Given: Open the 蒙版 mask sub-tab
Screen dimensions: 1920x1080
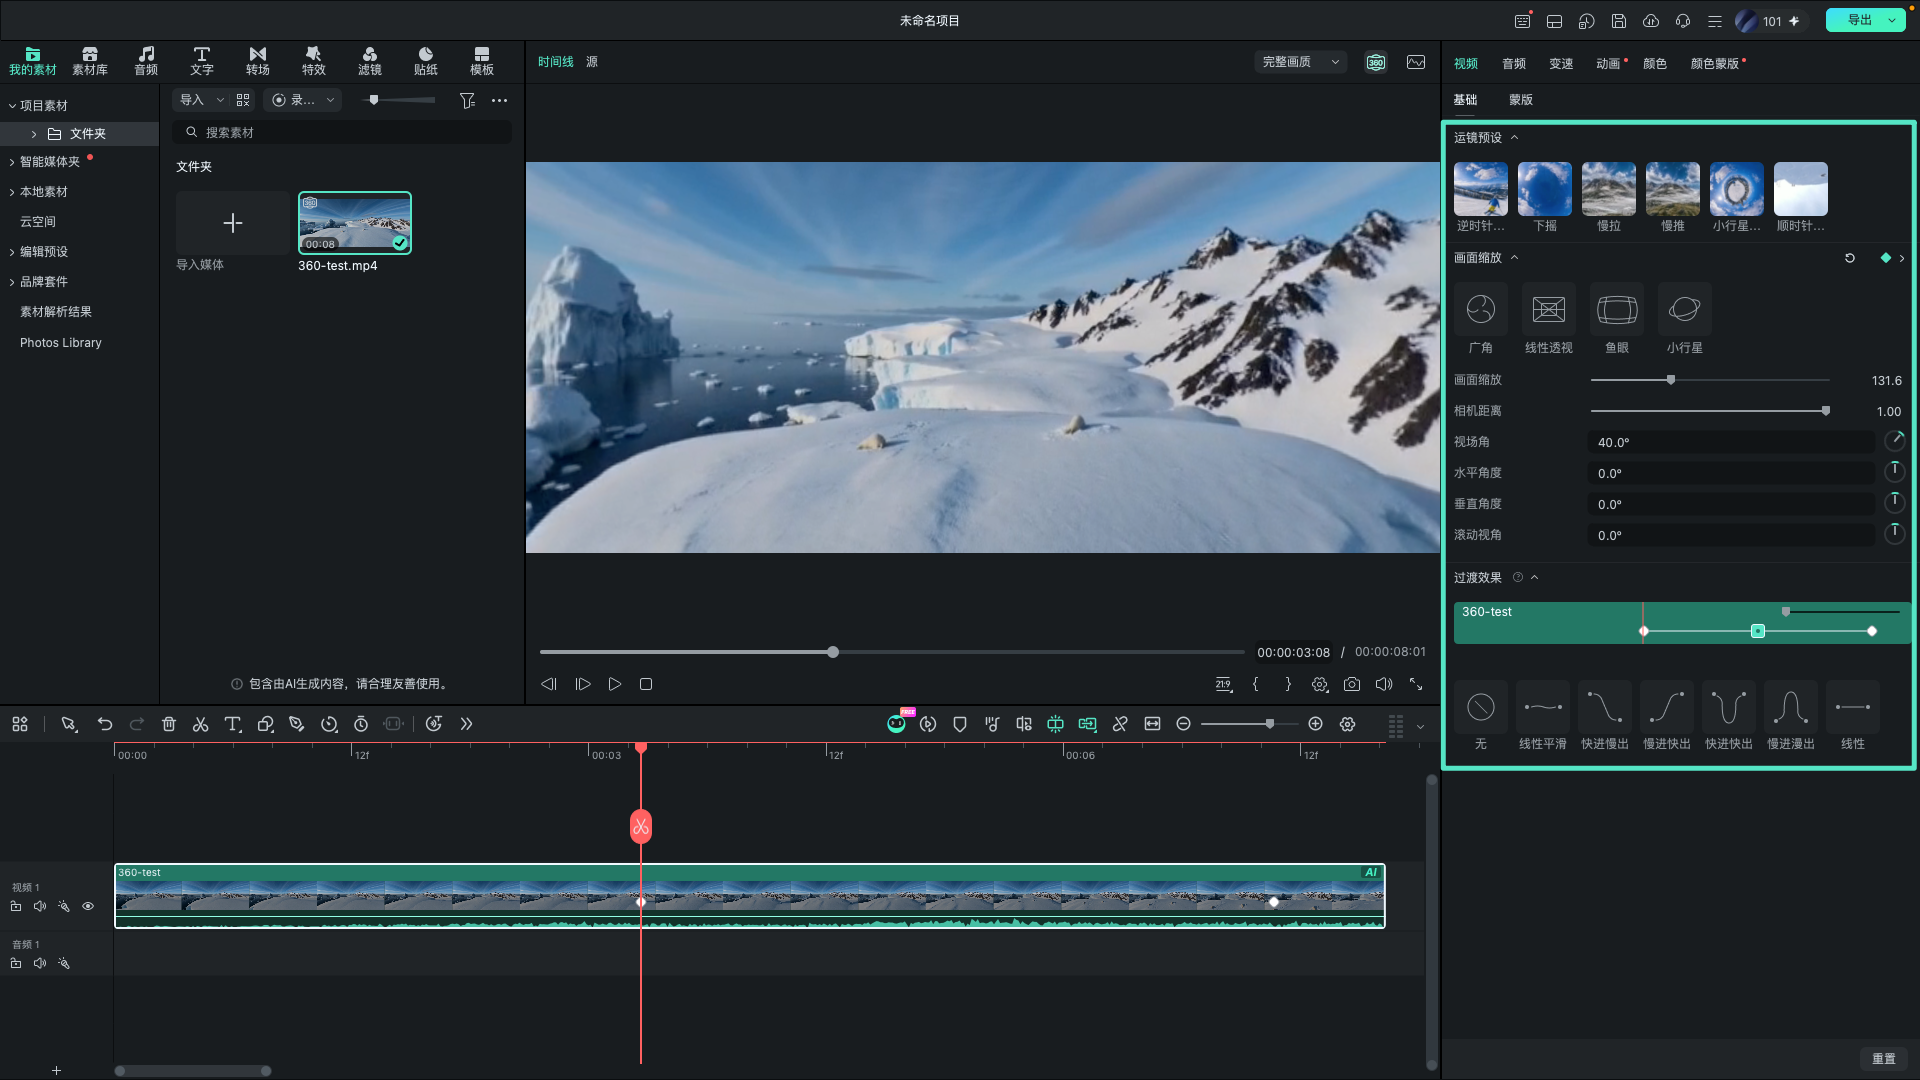Looking at the screenshot, I should point(1521,100).
